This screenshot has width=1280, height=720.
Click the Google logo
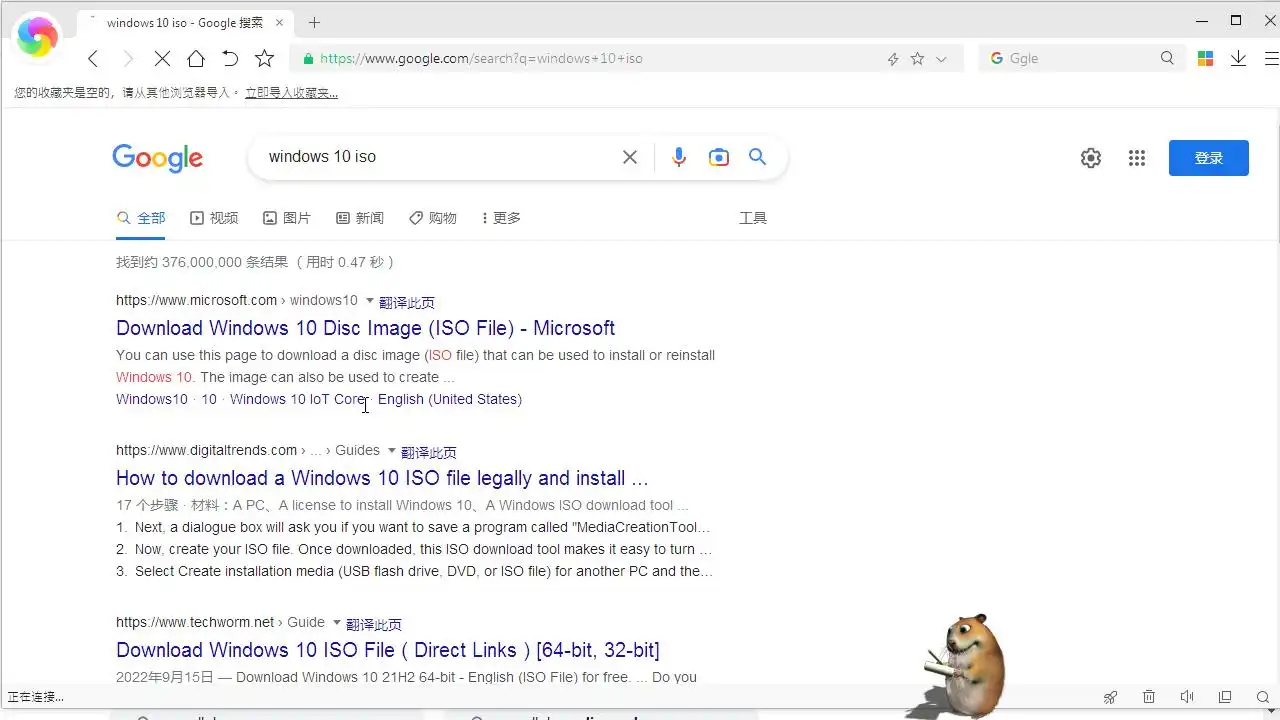[x=157, y=158]
